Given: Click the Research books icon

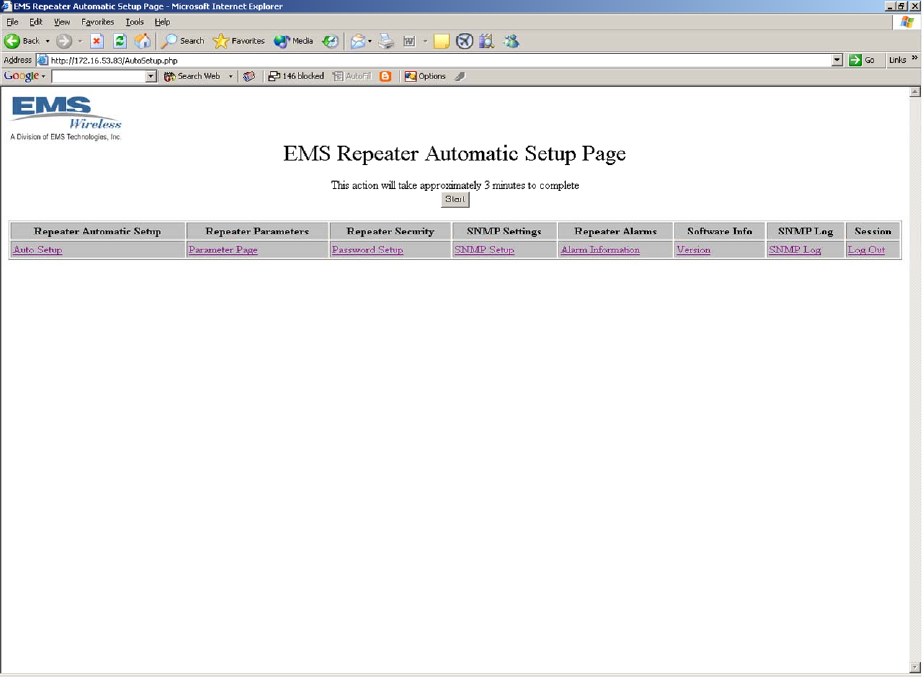Looking at the screenshot, I should [487, 41].
